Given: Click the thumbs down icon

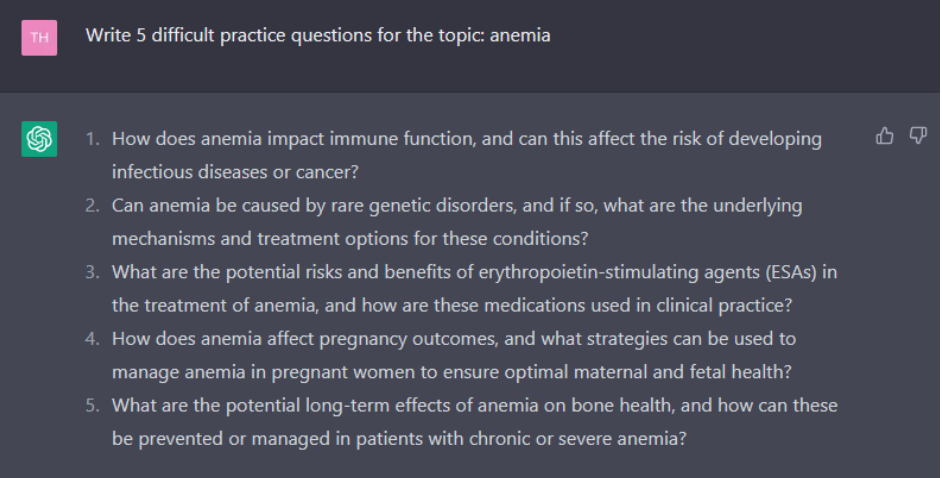Looking at the screenshot, I should pyautogui.click(x=917, y=136).
